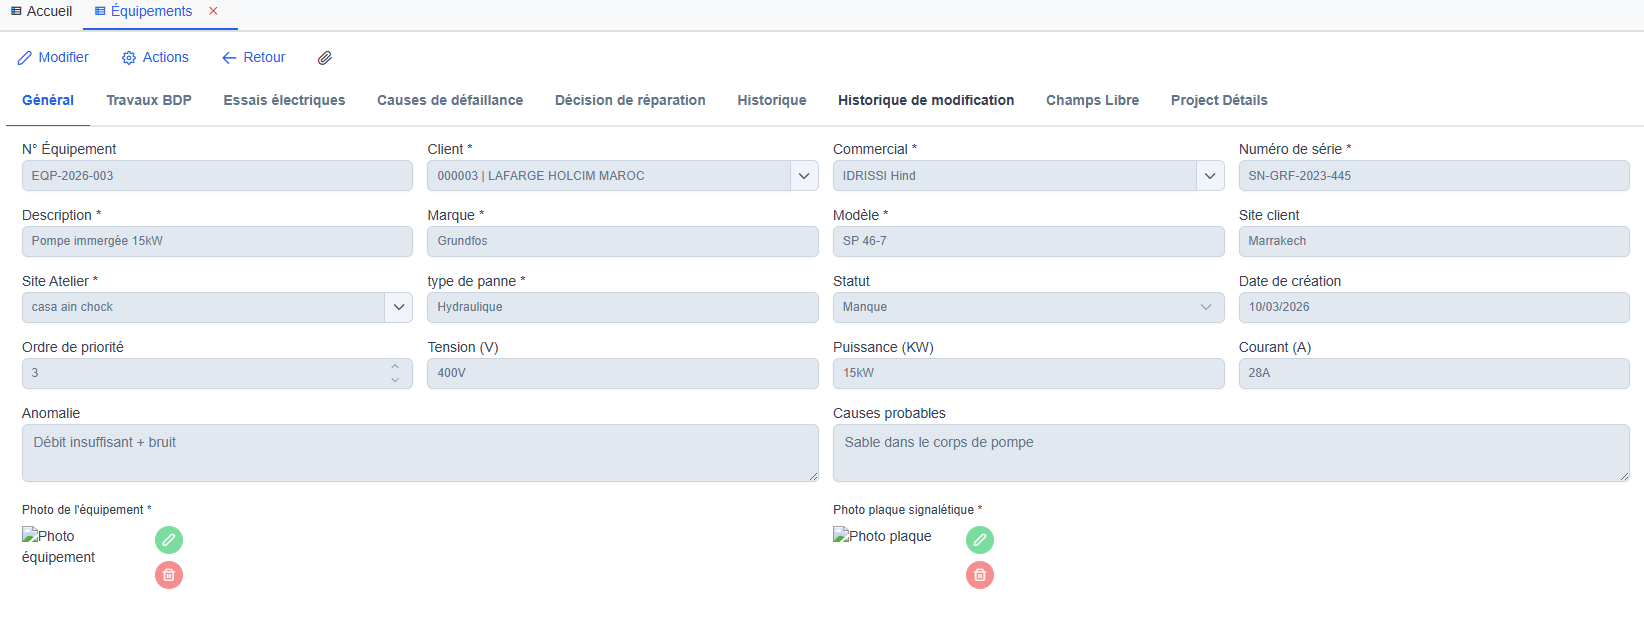1644x632 pixels.
Task: Expand the Client dropdown
Action: (804, 176)
